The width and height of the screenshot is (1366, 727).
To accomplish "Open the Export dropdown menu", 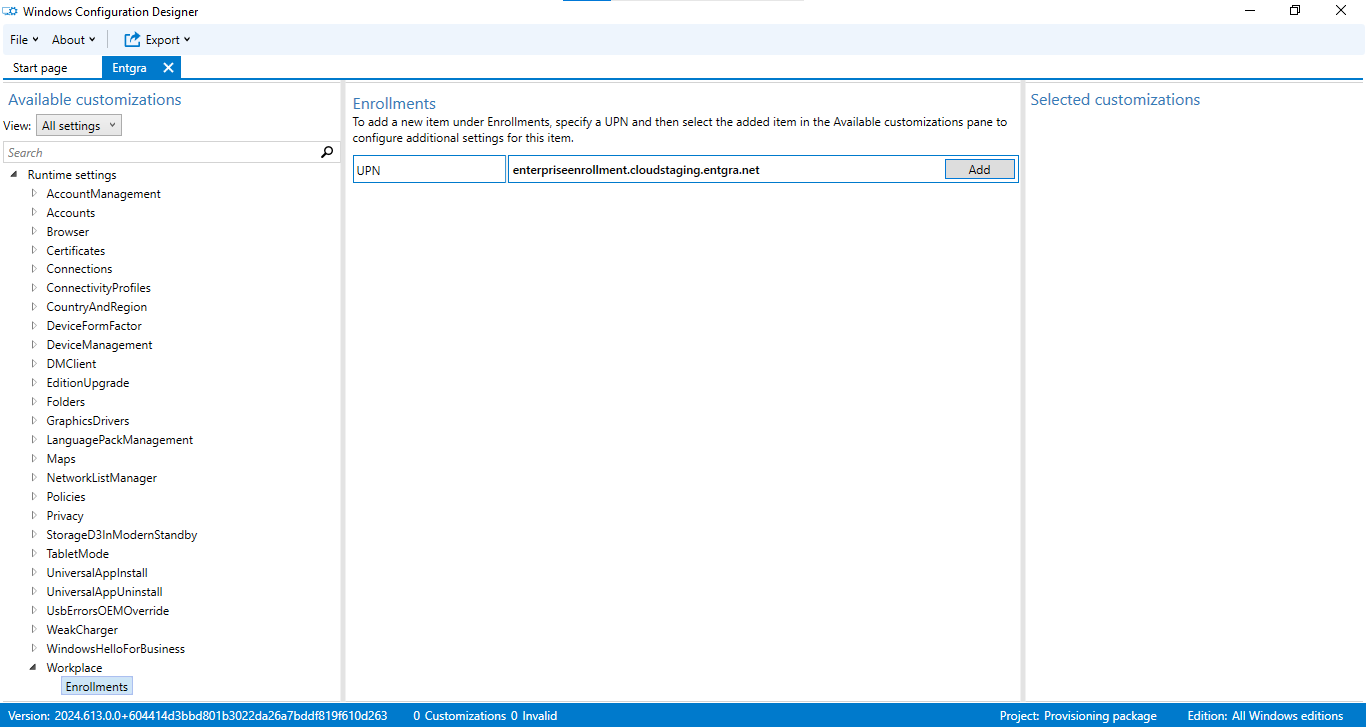I will point(167,40).
